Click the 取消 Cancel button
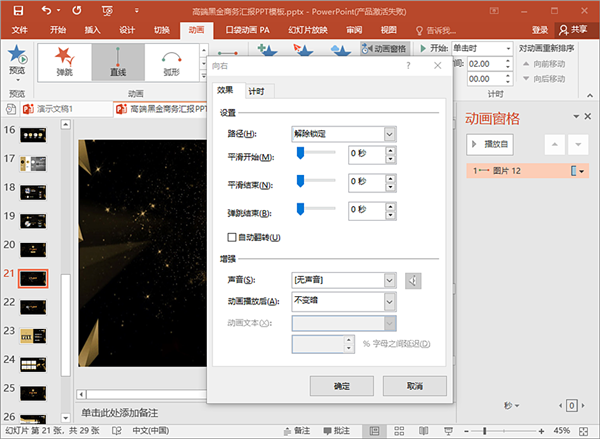This screenshot has height=439, width=600. click(x=415, y=386)
